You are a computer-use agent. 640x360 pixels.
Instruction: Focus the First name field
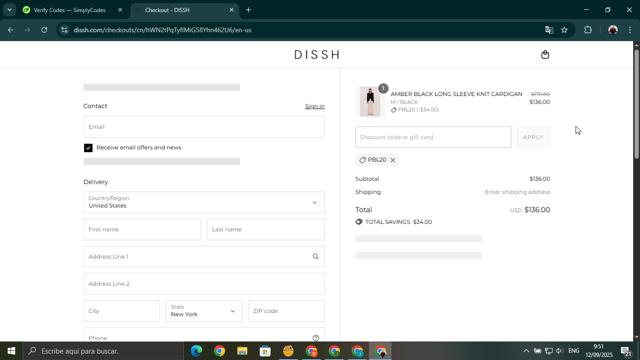coord(142,229)
